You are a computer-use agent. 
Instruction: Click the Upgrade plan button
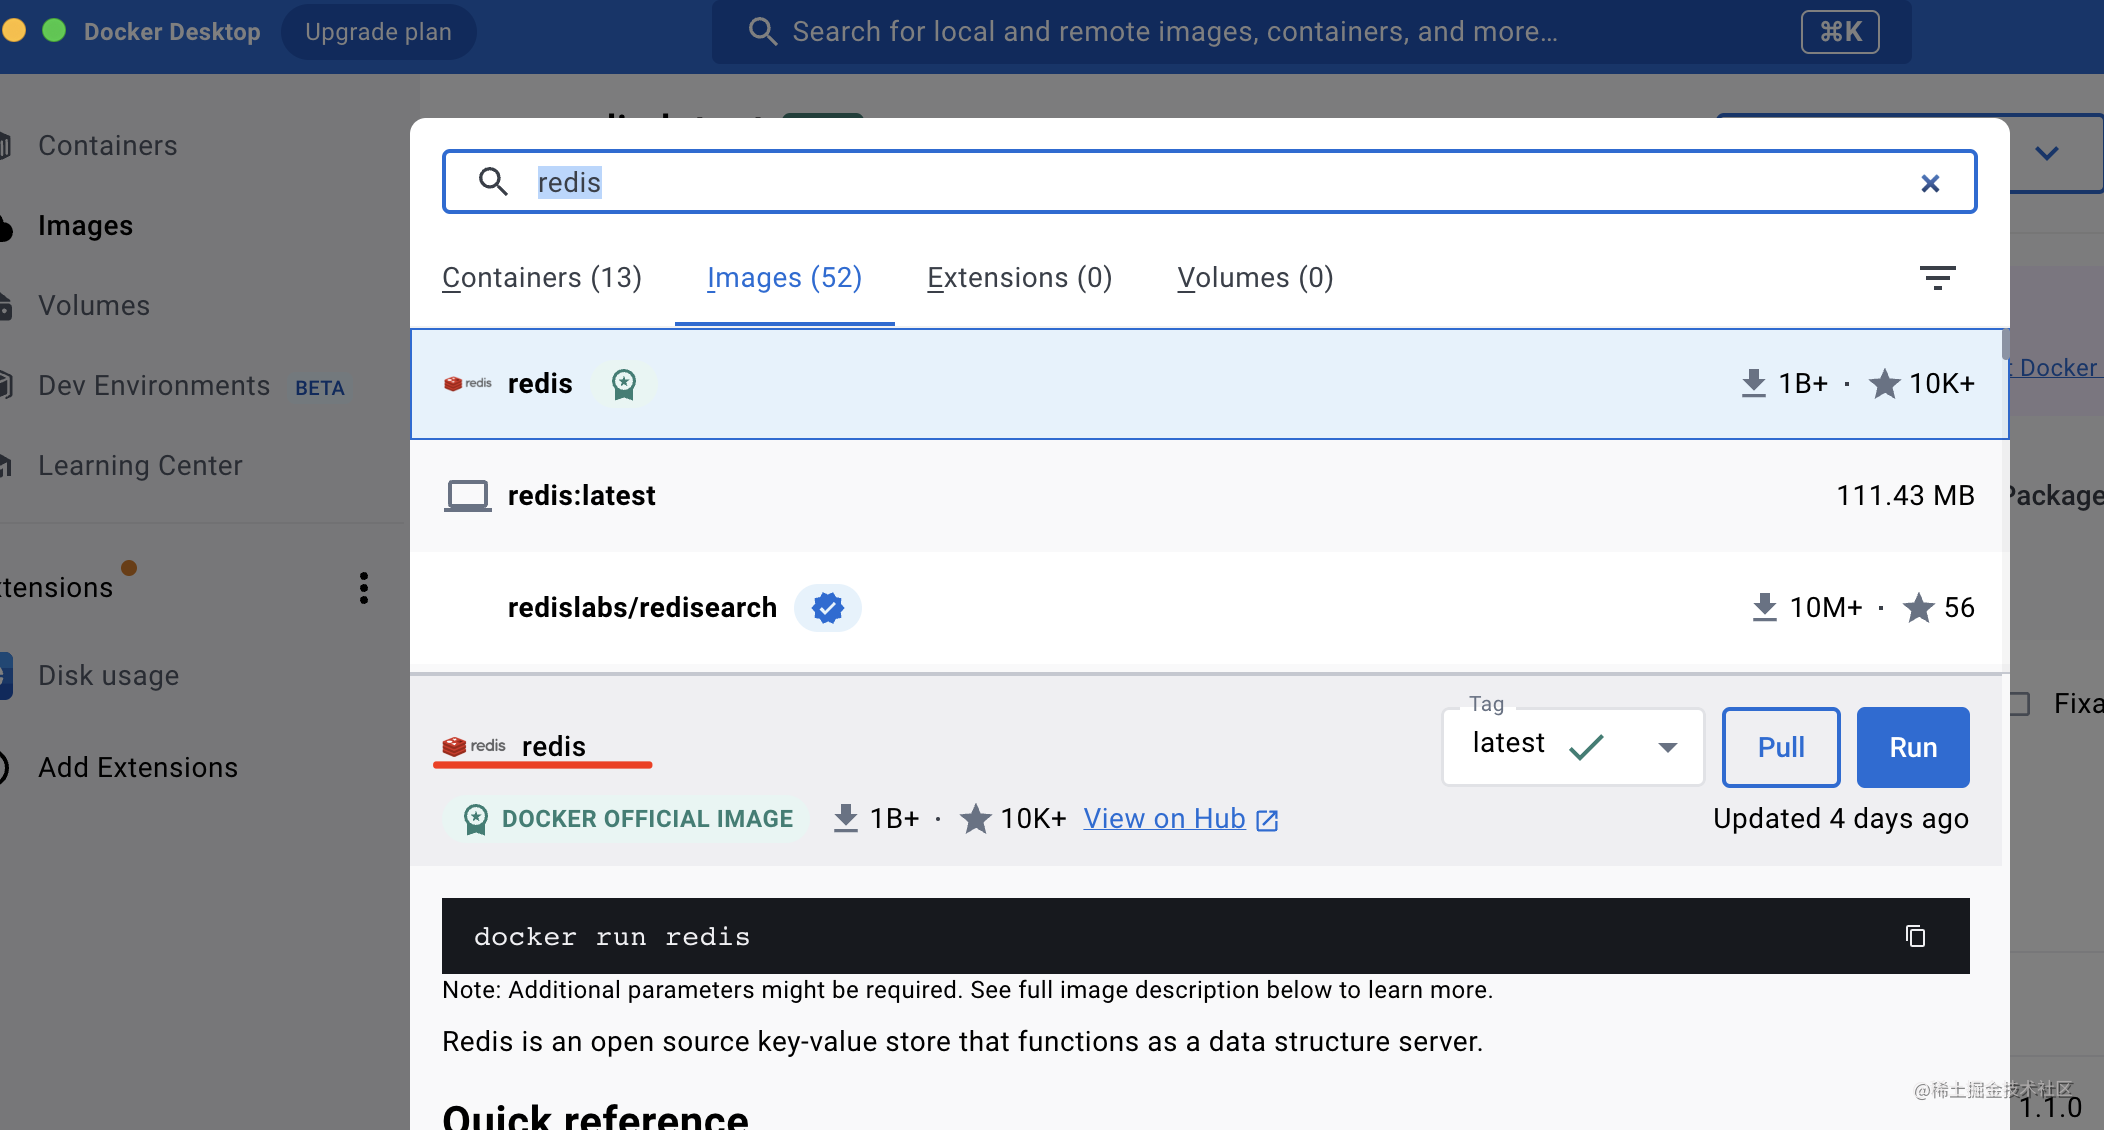(378, 32)
